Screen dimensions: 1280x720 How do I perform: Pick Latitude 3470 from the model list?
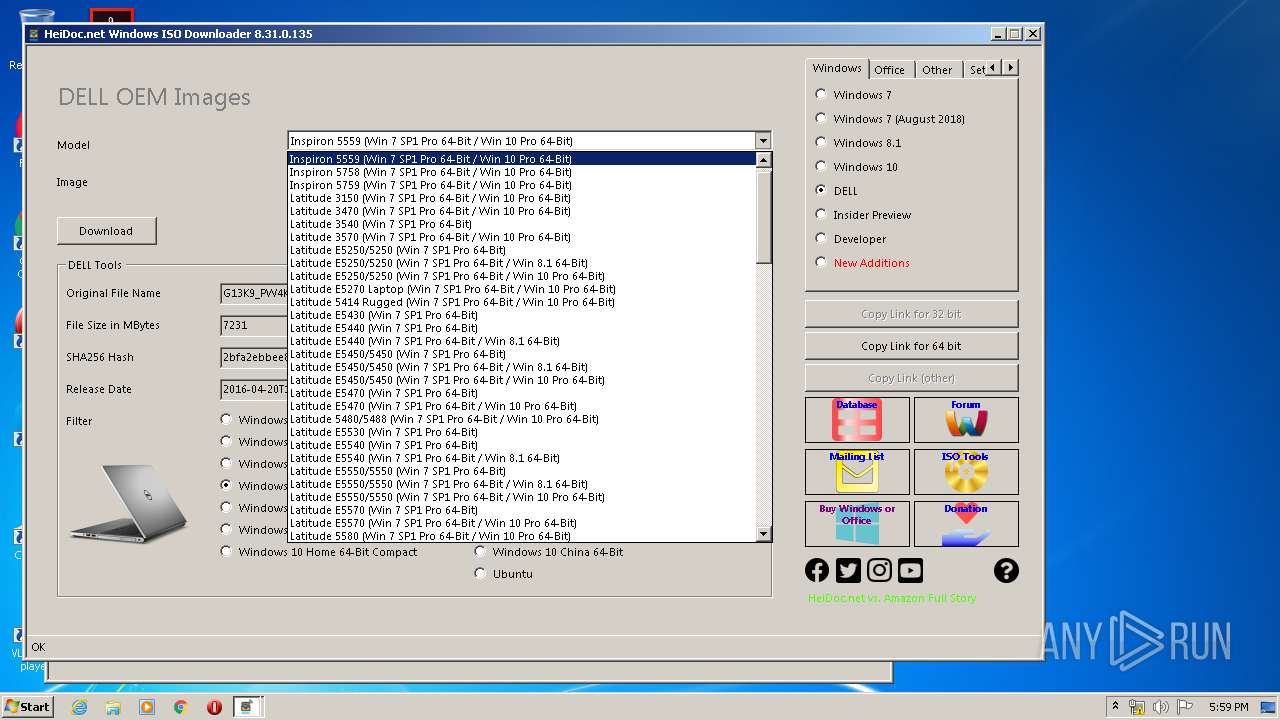point(521,211)
